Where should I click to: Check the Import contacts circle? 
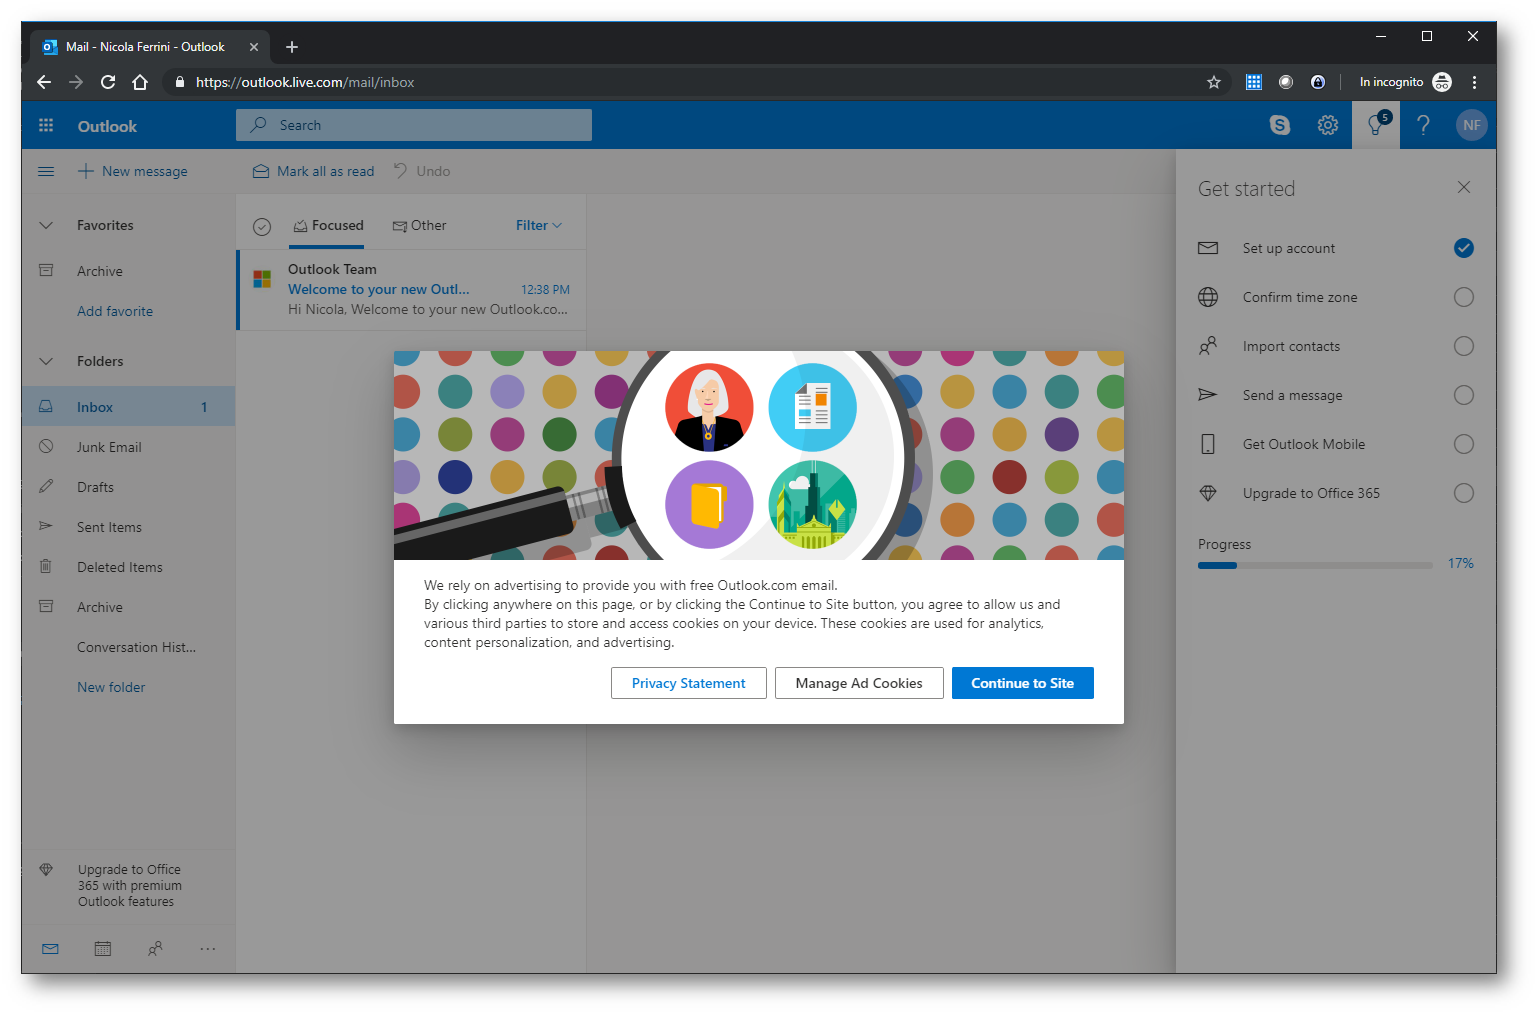pos(1464,346)
